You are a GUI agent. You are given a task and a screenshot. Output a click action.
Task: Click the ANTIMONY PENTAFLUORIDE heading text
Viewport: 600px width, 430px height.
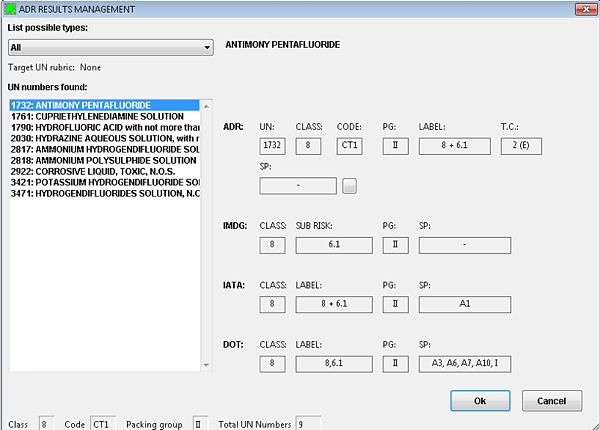coord(282,45)
